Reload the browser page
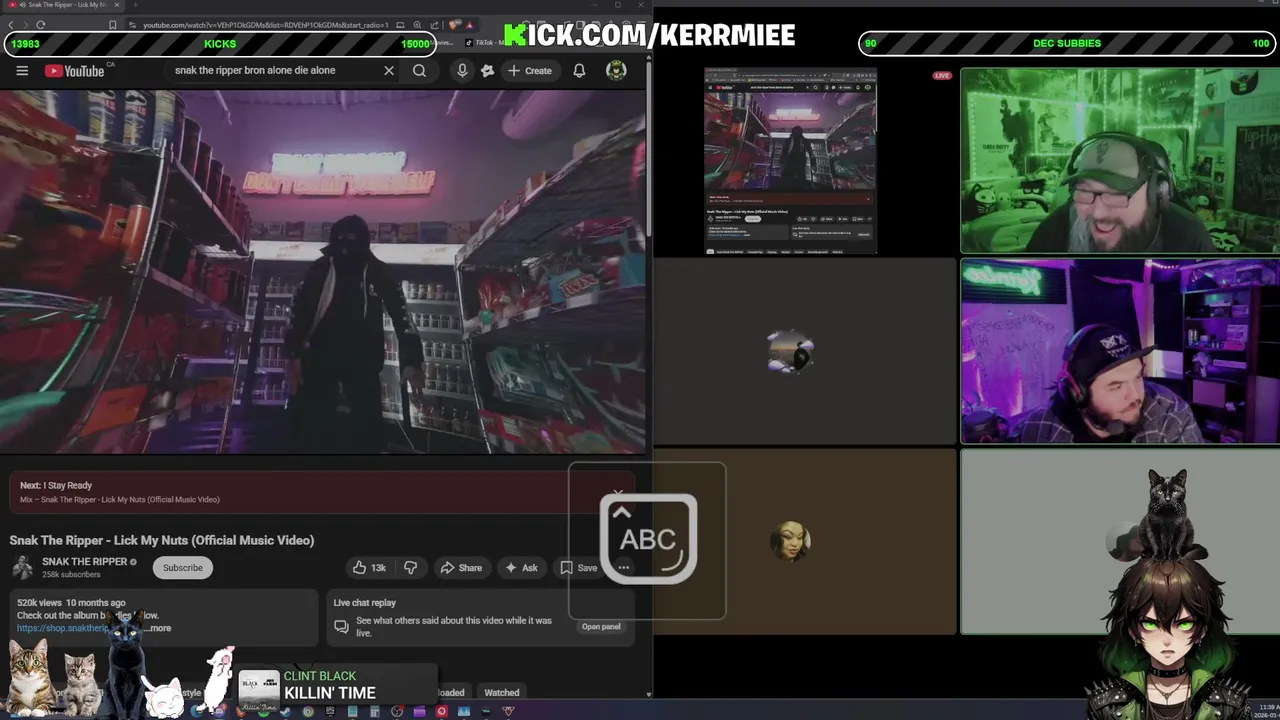 [x=41, y=25]
